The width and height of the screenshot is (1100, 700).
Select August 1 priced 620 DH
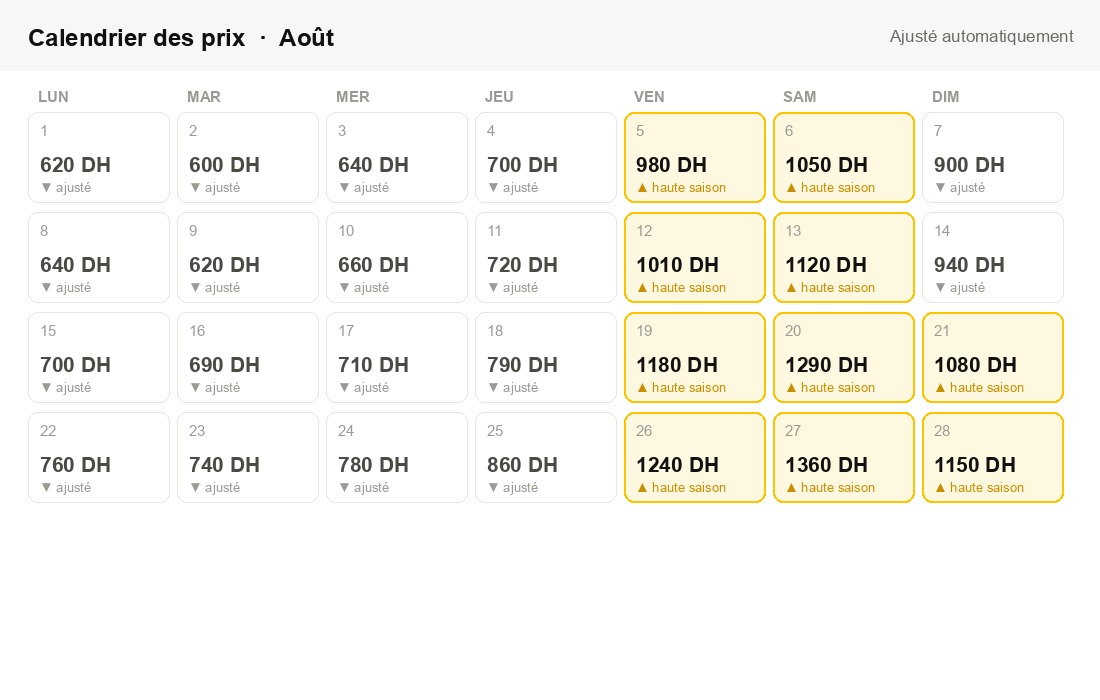coord(99,158)
